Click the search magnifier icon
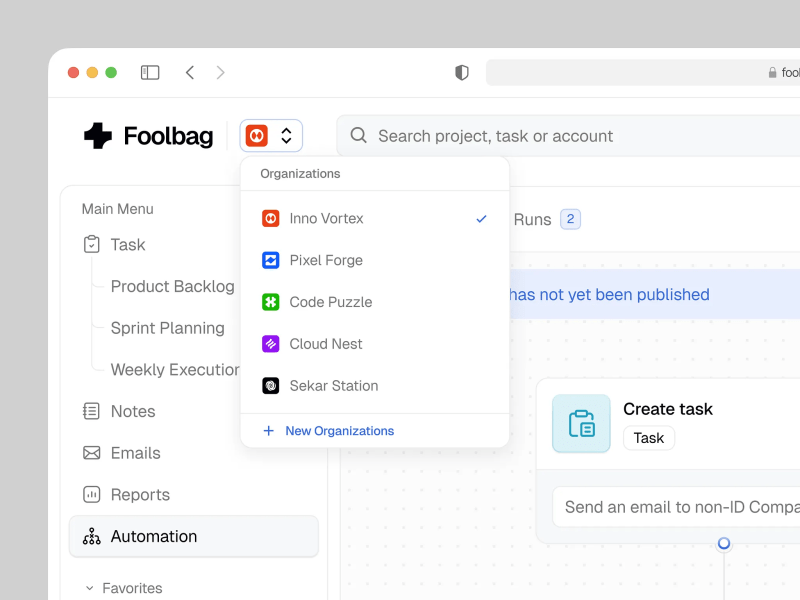Screen dimensions: 800x600 point(358,135)
